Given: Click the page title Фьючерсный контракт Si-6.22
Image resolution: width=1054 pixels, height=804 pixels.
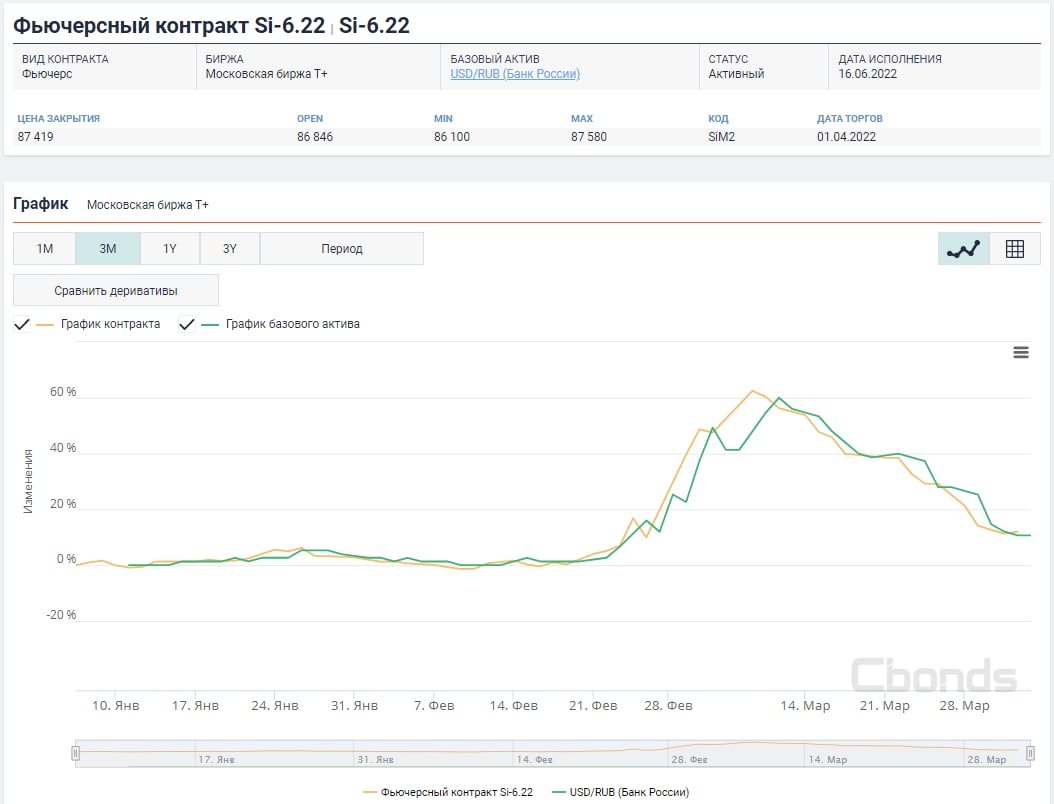Looking at the screenshot, I should coord(169,26).
